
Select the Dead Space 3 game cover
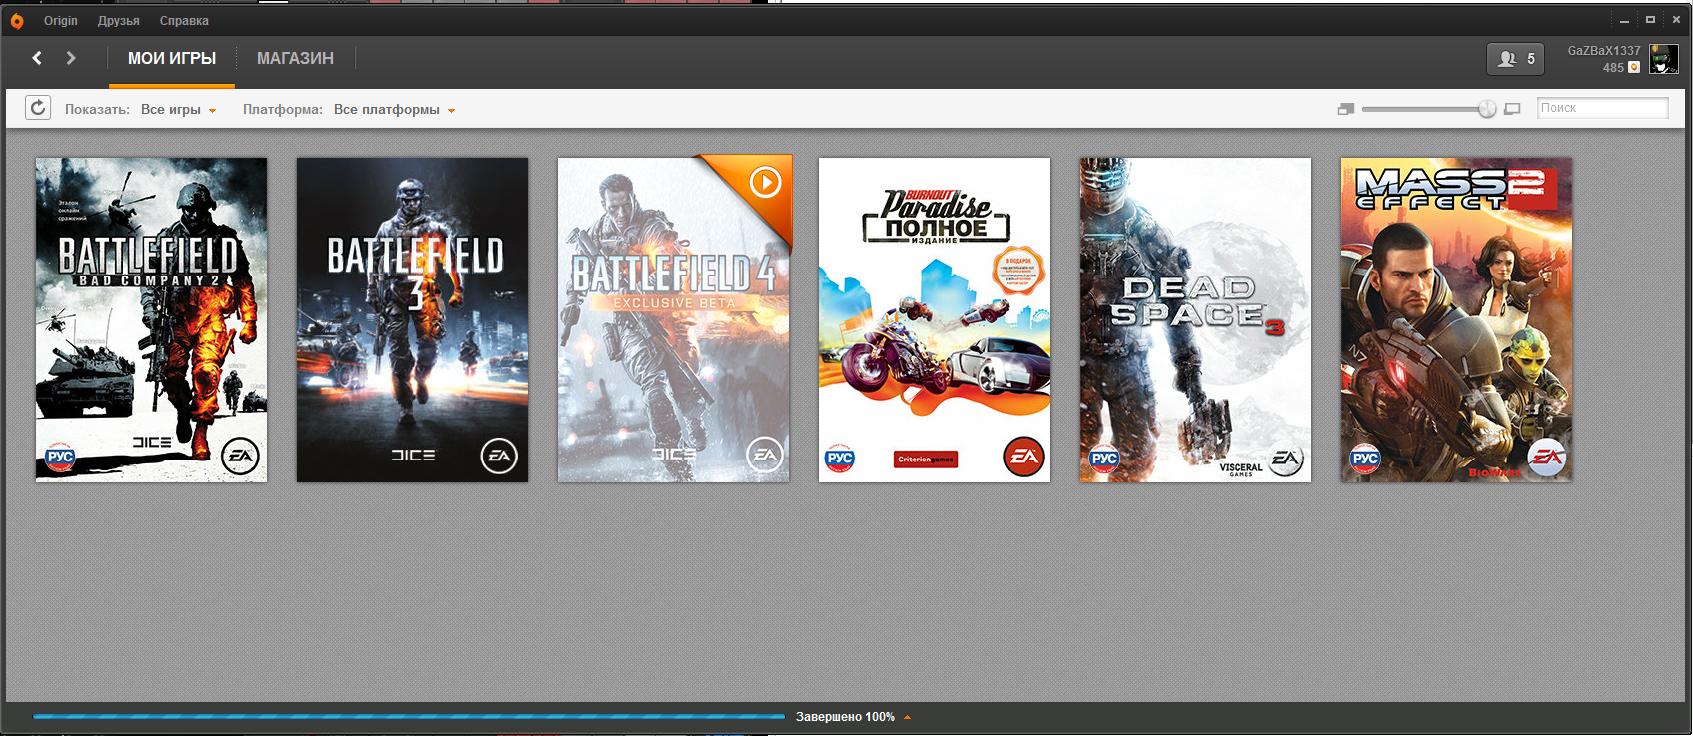pos(1196,320)
